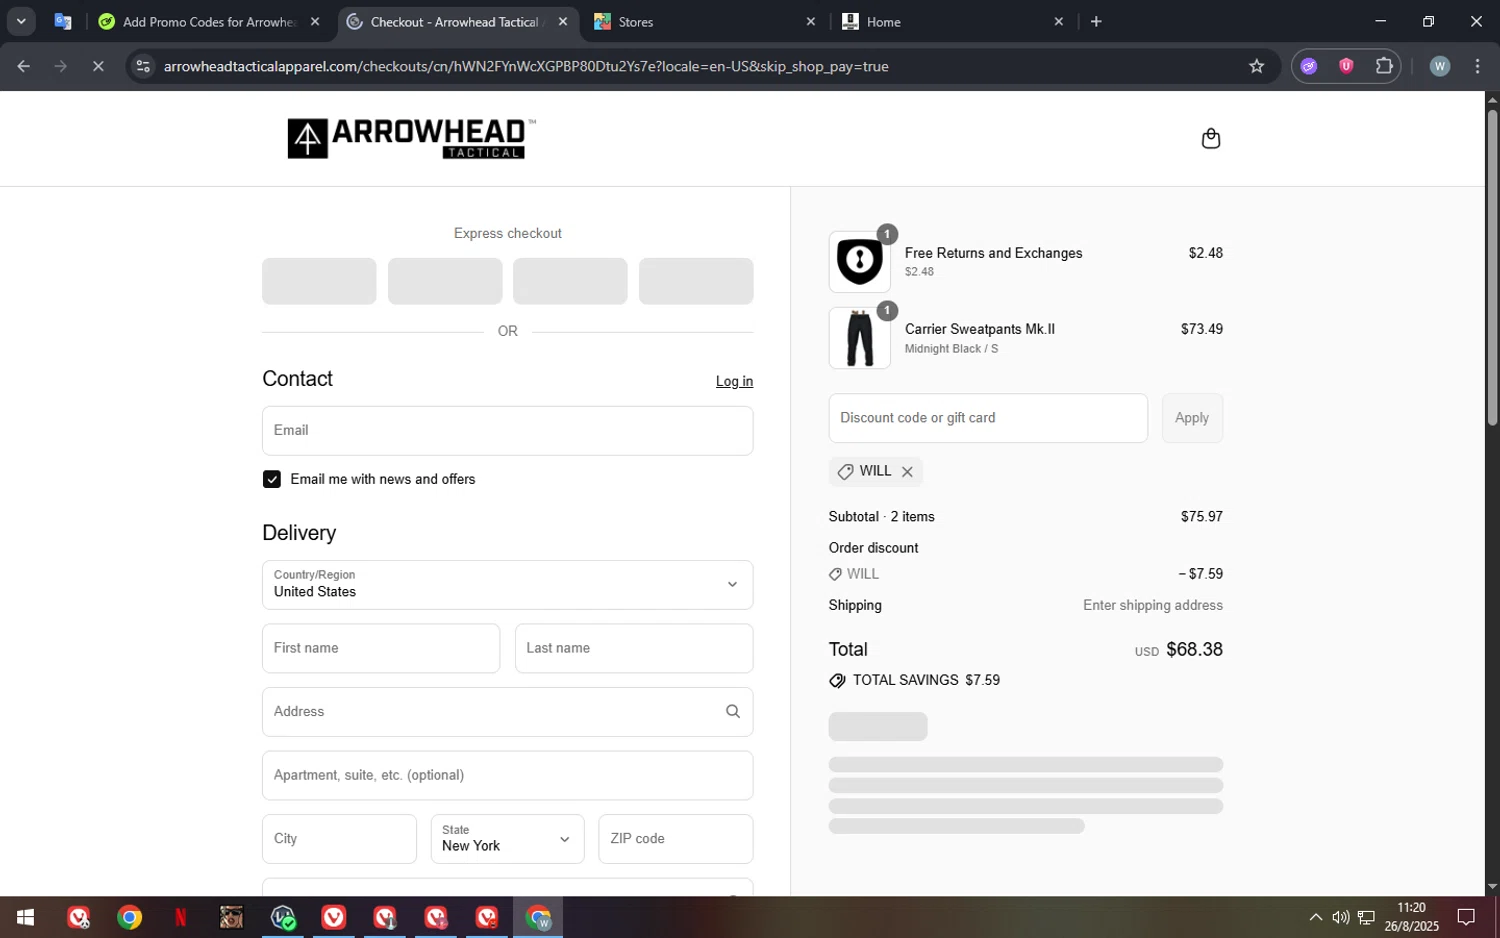Screen dimensions: 1500x938
Task: Focus the City field
Action: click(339, 839)
